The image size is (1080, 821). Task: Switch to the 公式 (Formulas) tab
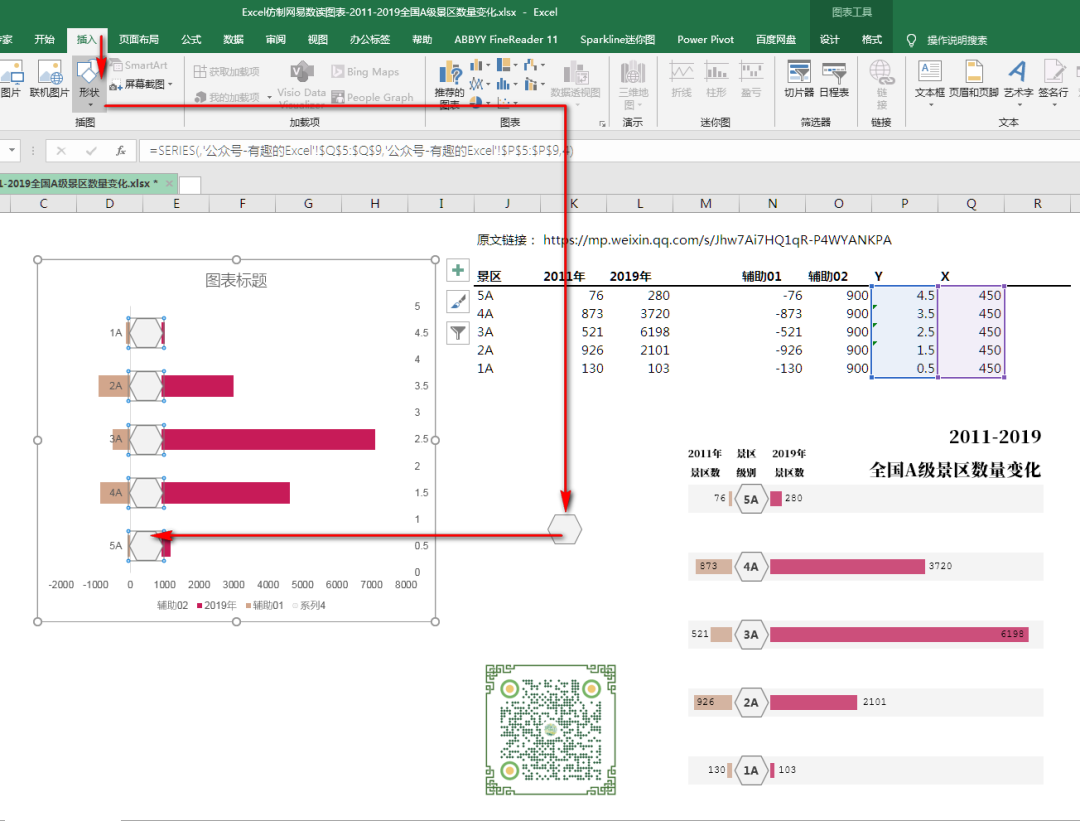click(191, 39)
